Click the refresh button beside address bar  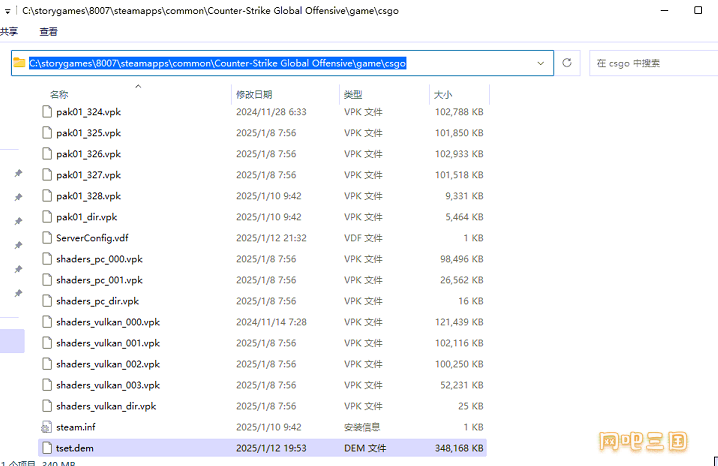click(x=567, y=63)
